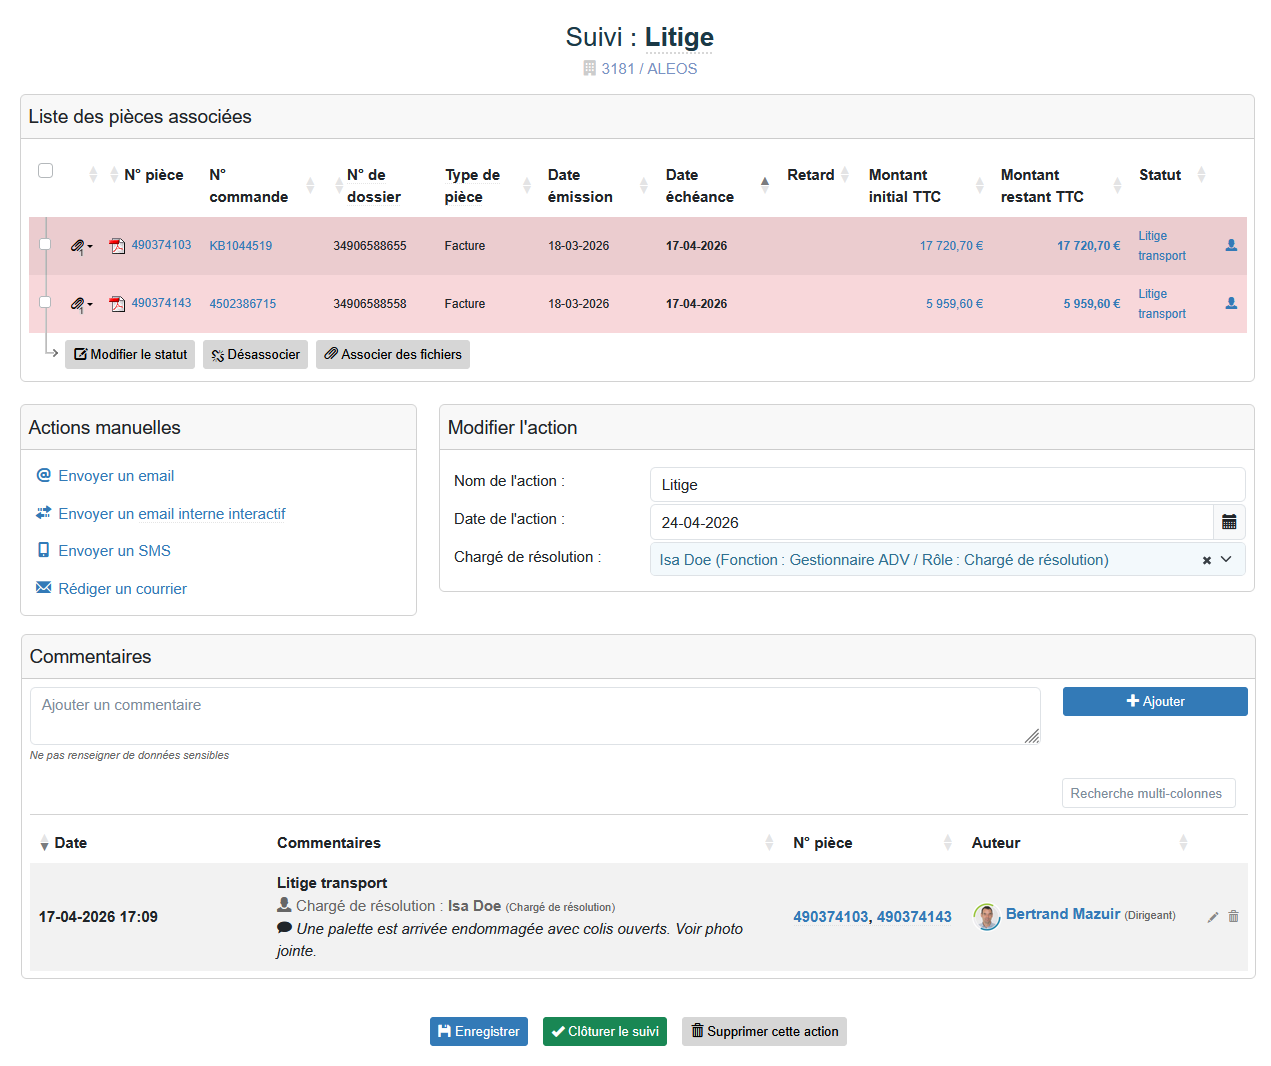Click user icon on invoice 490374103 row
The height and width of the screenshot is (1066, 1271).
(1231, 245)
